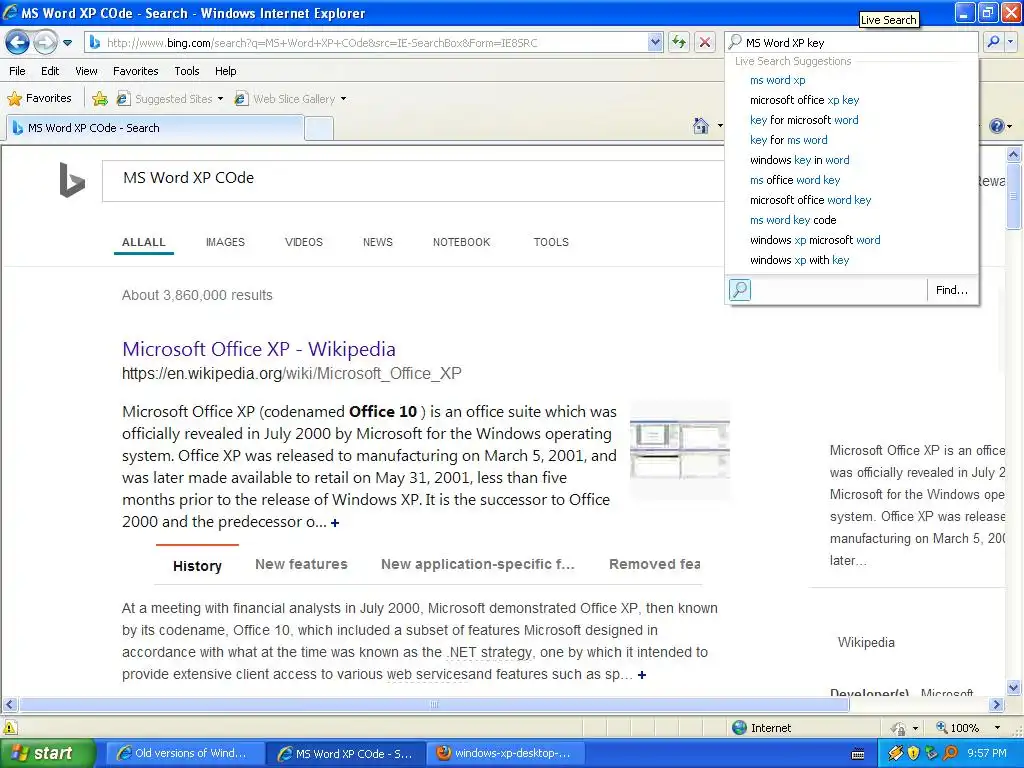
Task: Select the MS Word XP COde tab
Action: (x=155, y=128)
